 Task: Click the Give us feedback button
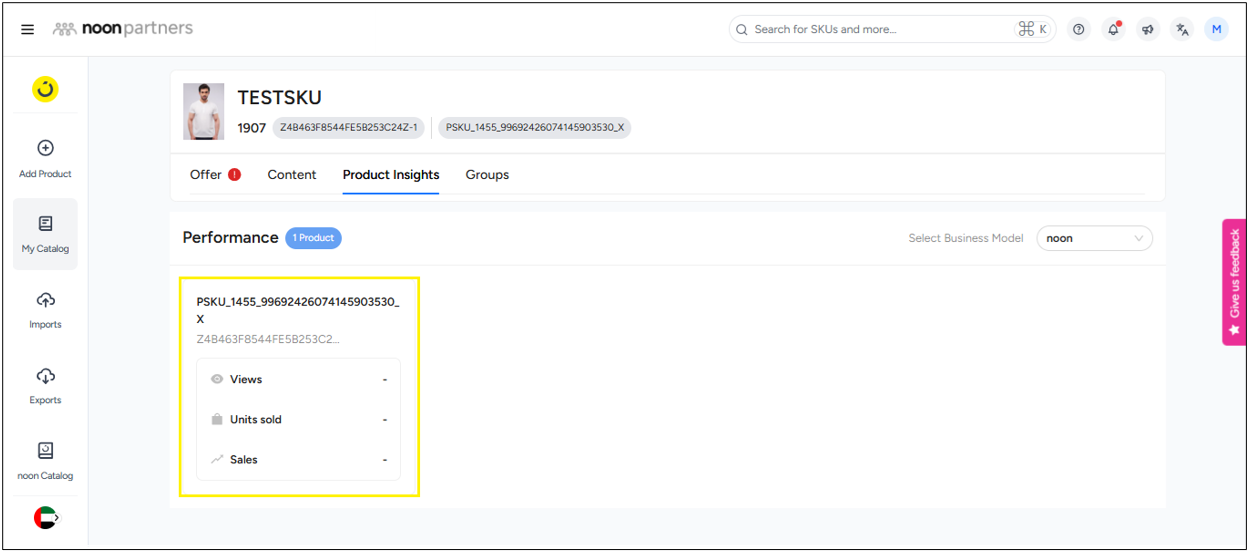pyautogui.click(x=1234, y=282)
